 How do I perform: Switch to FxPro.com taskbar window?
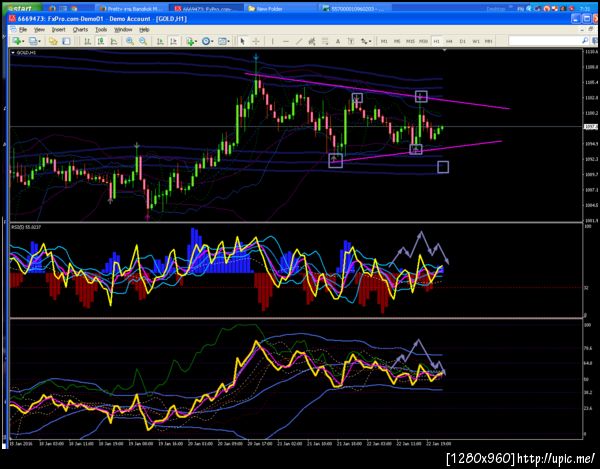click(205, 8)
